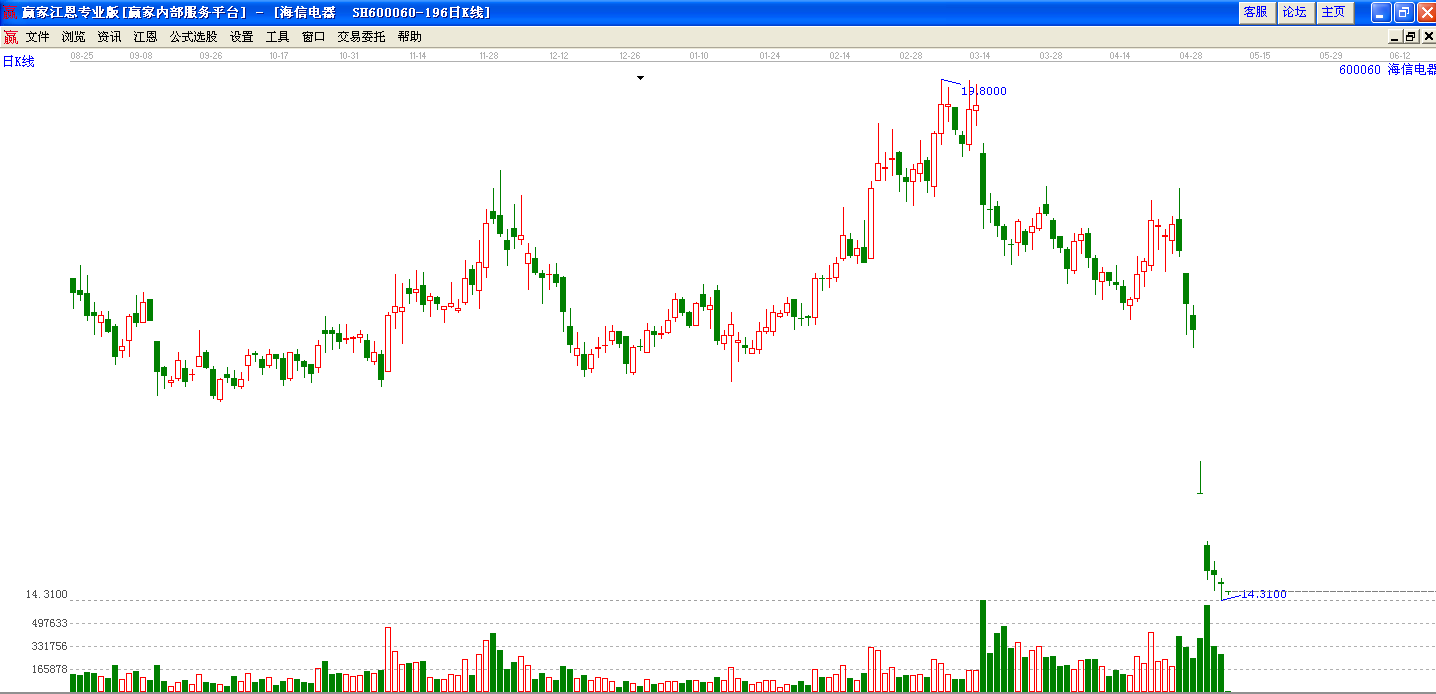This screenshot has height=694, width=1436.
Task: Click the 14.3100 low price label near candles
Action: (x=1264, y=594)
